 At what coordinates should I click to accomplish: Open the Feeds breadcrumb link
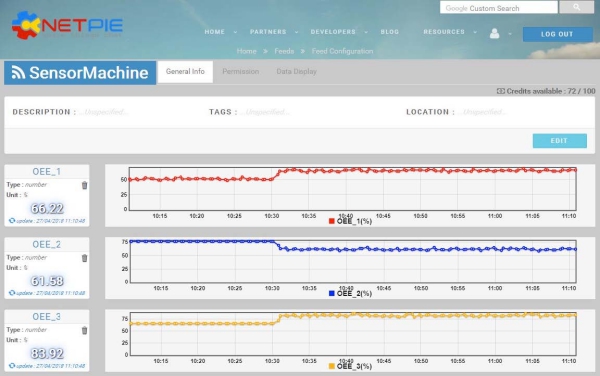[x=284, y=51]
